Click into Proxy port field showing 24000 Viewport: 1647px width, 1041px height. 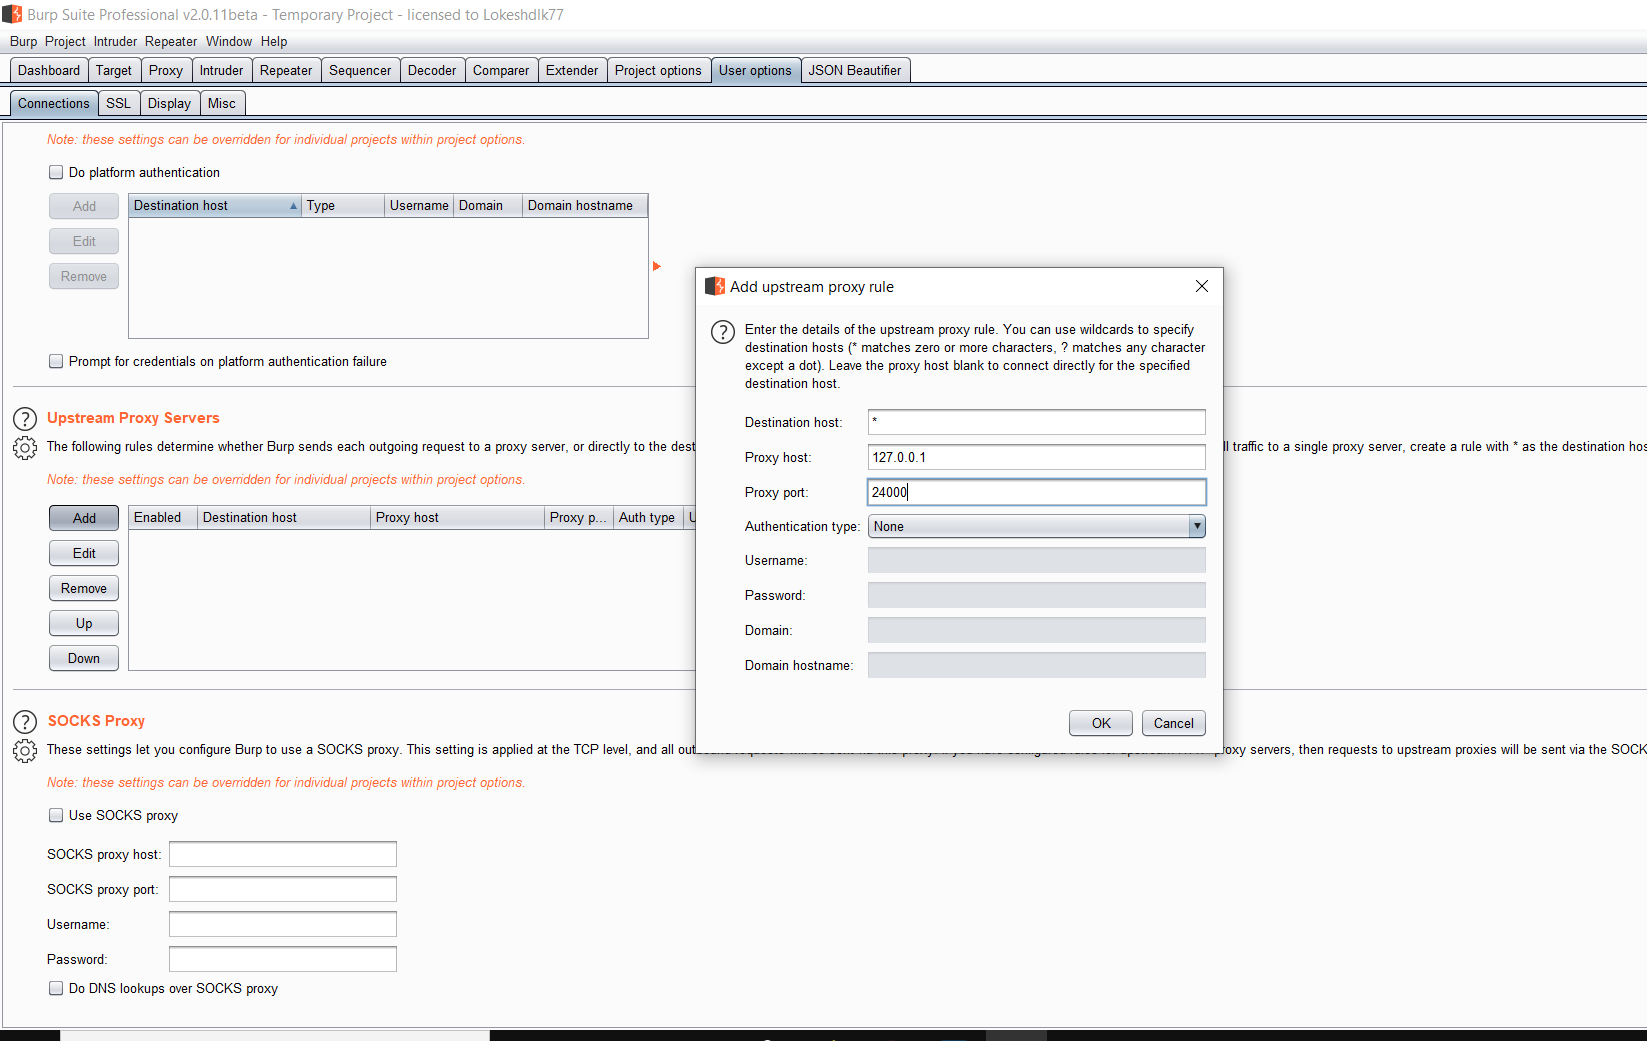pos(1037,492)
